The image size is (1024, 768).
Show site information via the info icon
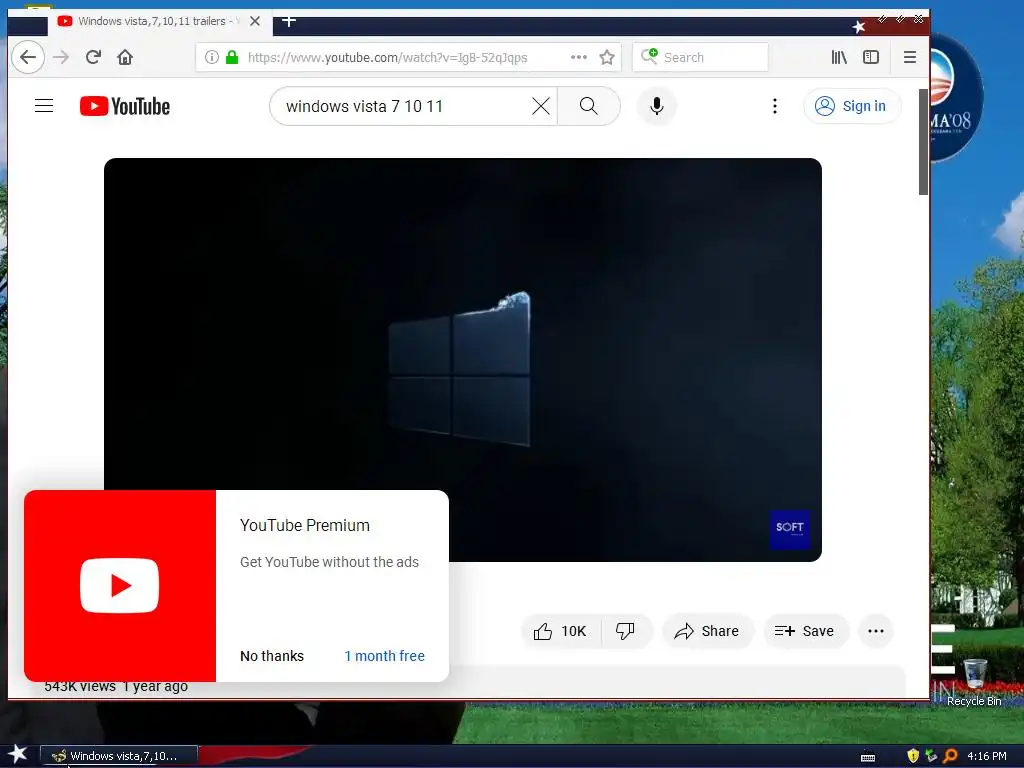click(x=212, y=57)
